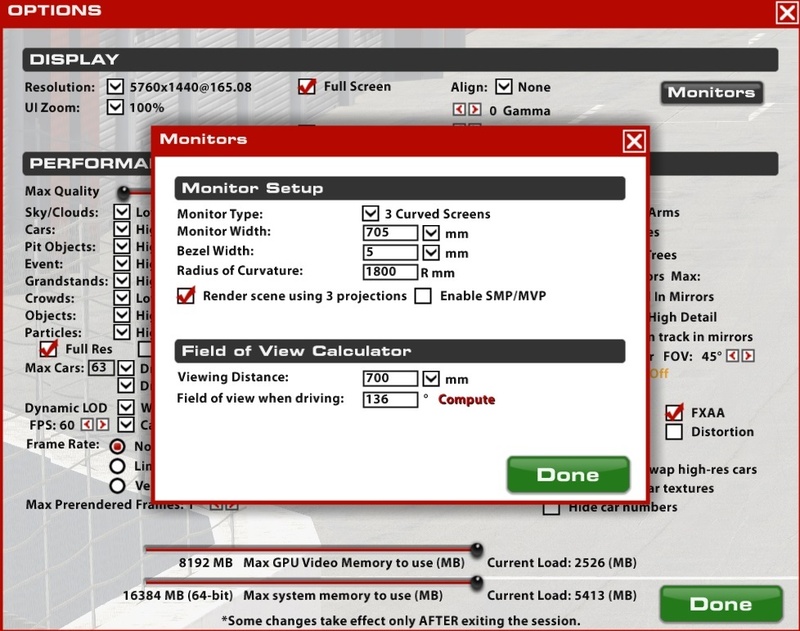Lower Dynamic LOD FPS value

(x=87, y=424)
